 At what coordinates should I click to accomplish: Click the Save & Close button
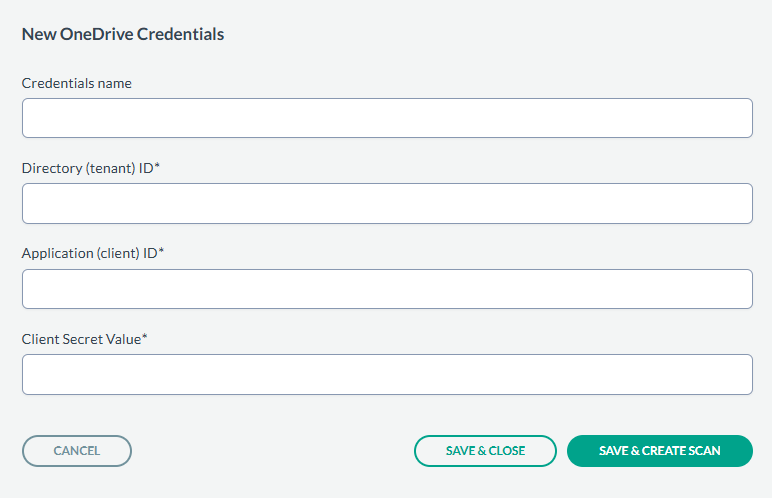coord(485,451)
